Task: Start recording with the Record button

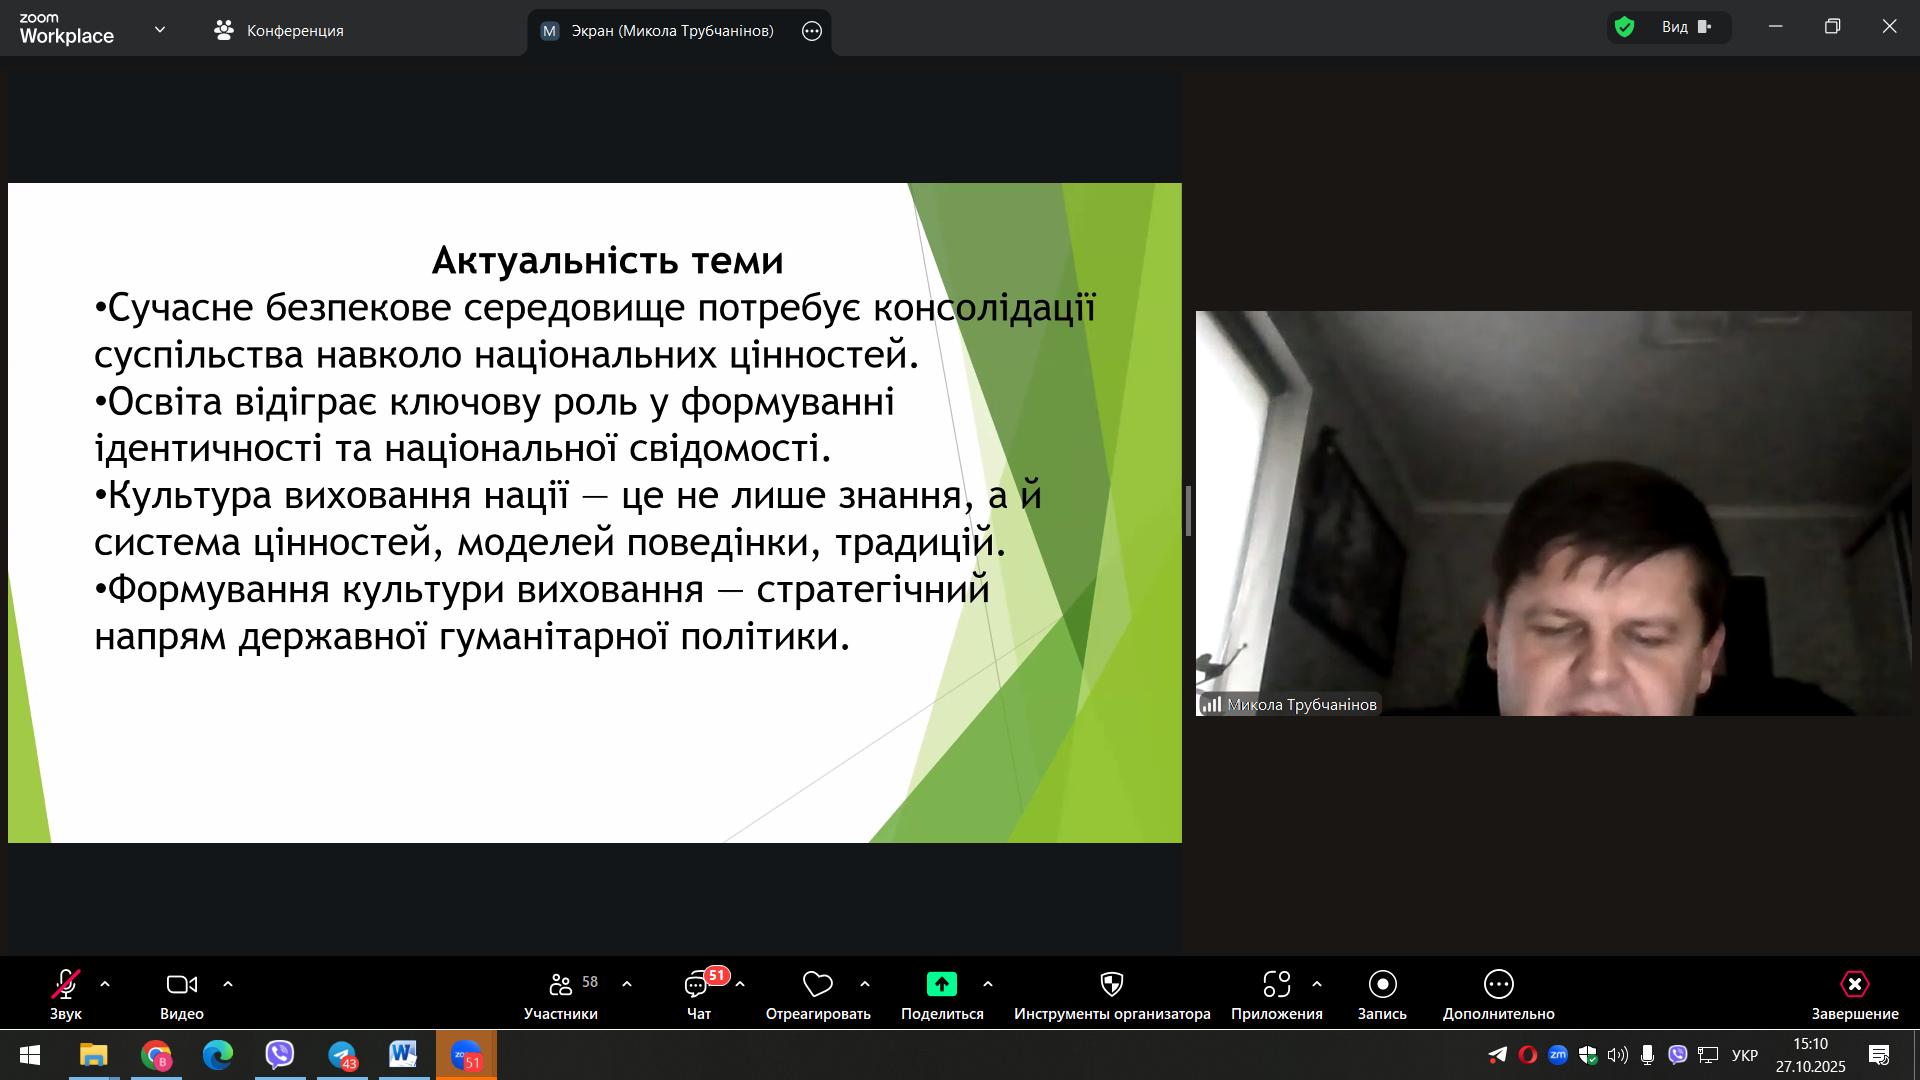Action: pyautogui.click(x=1382, y=985)
